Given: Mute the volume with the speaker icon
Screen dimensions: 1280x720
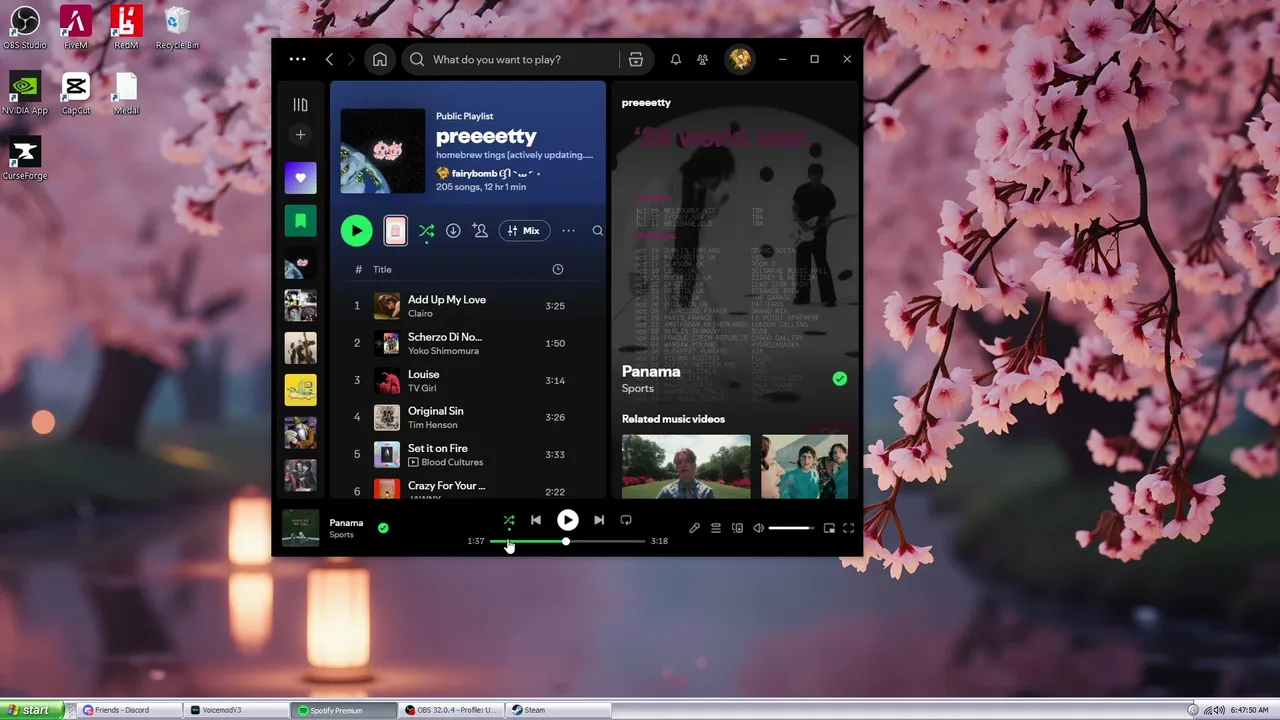Looking at the screenshot, I should point(758,528).
